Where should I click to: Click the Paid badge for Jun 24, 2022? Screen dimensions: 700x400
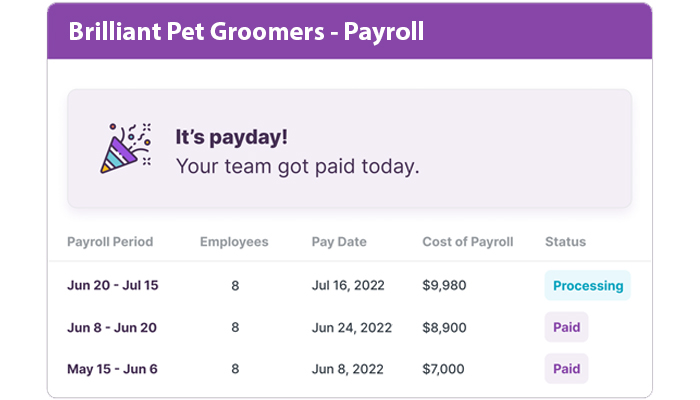point(566,327)
